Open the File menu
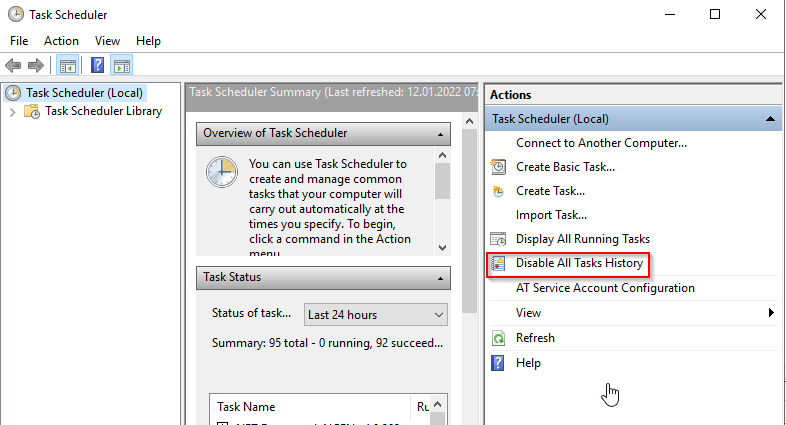786x425 pixels. 20,41
